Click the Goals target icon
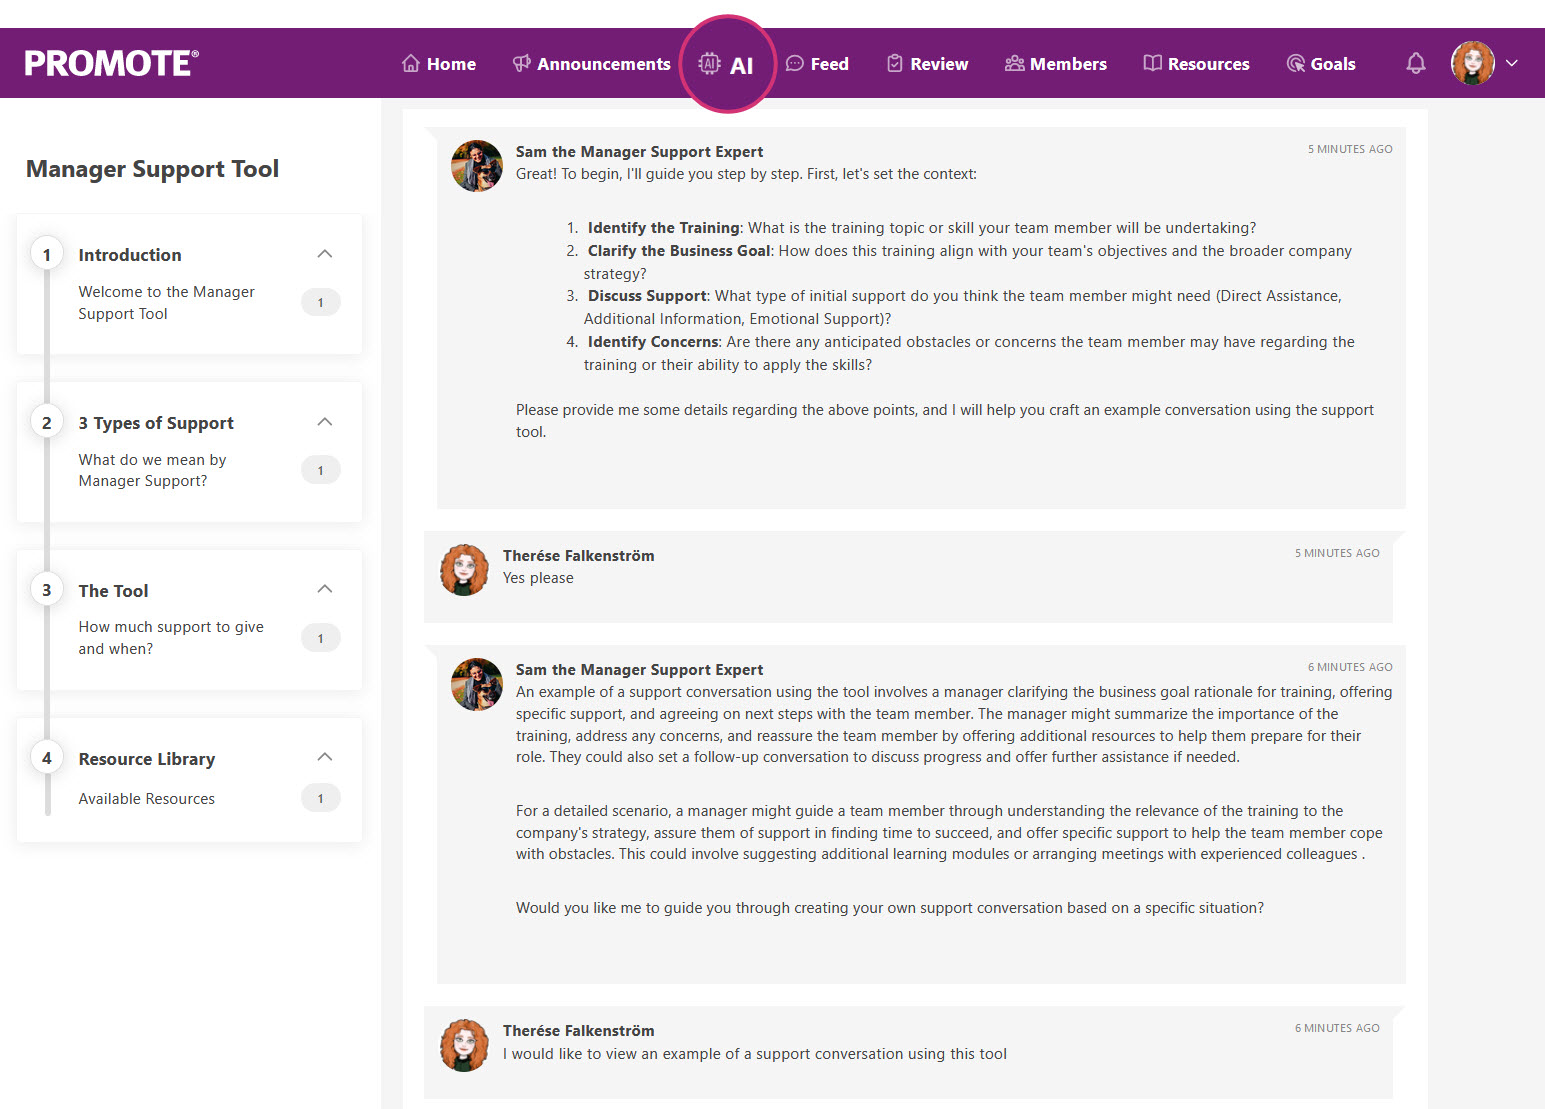Viewport: 1545px width, 1109px height. click(1295, 64)
